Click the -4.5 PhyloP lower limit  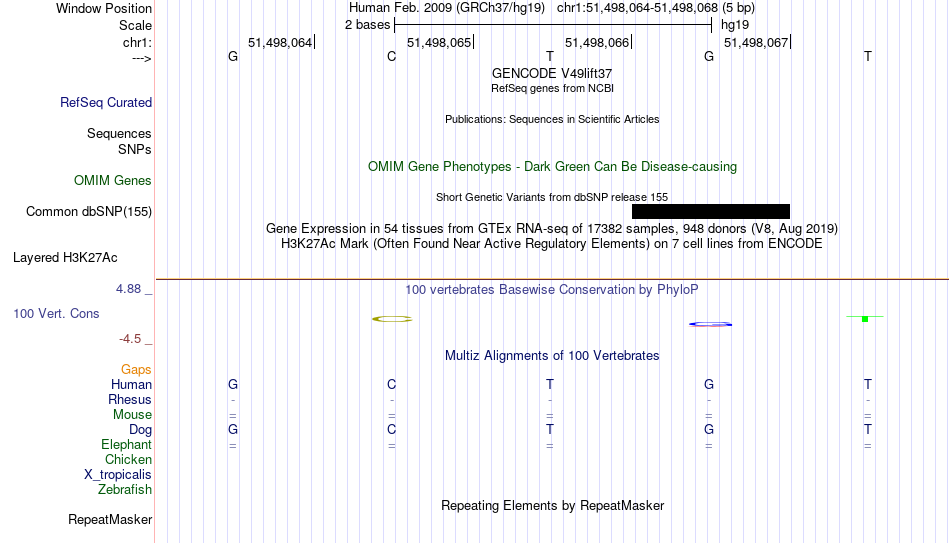tap(130, 339)
